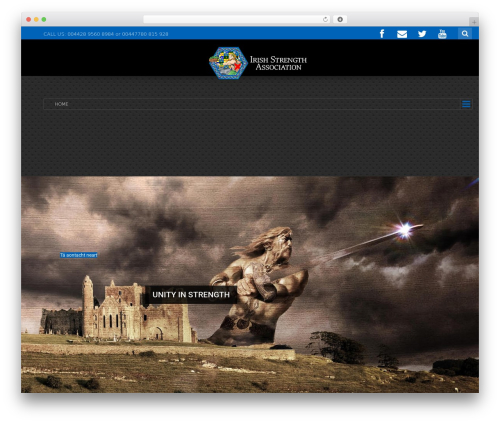The height and width of the screenshot is (423, 500).
Task: Open the Twitter profile icon
Action: click(422, 34)
